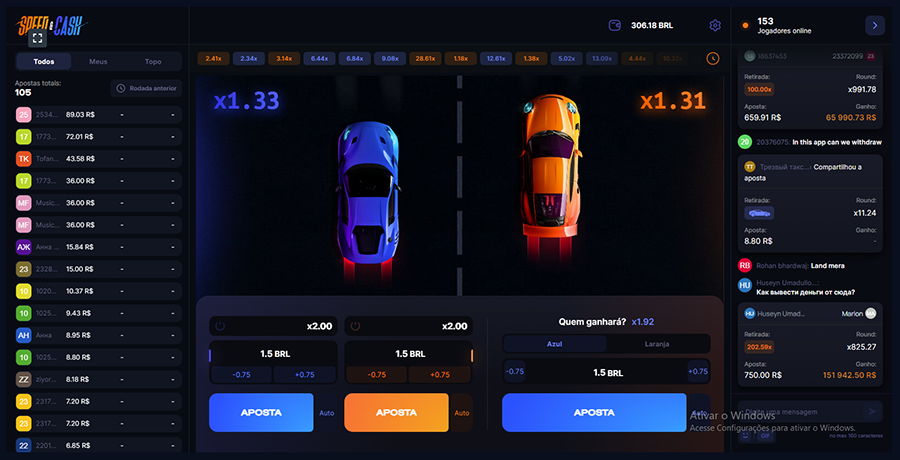Screen dimensions: 900x460
Task: Toggle blue auto-cashout power icon
Action: (220, 326)
